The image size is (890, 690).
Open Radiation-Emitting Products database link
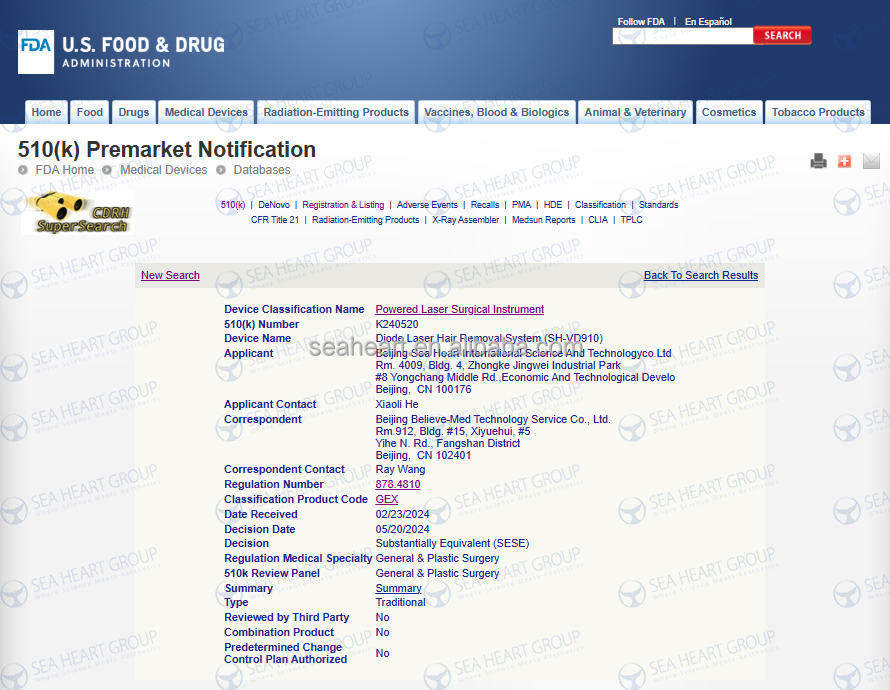point(366,220)
